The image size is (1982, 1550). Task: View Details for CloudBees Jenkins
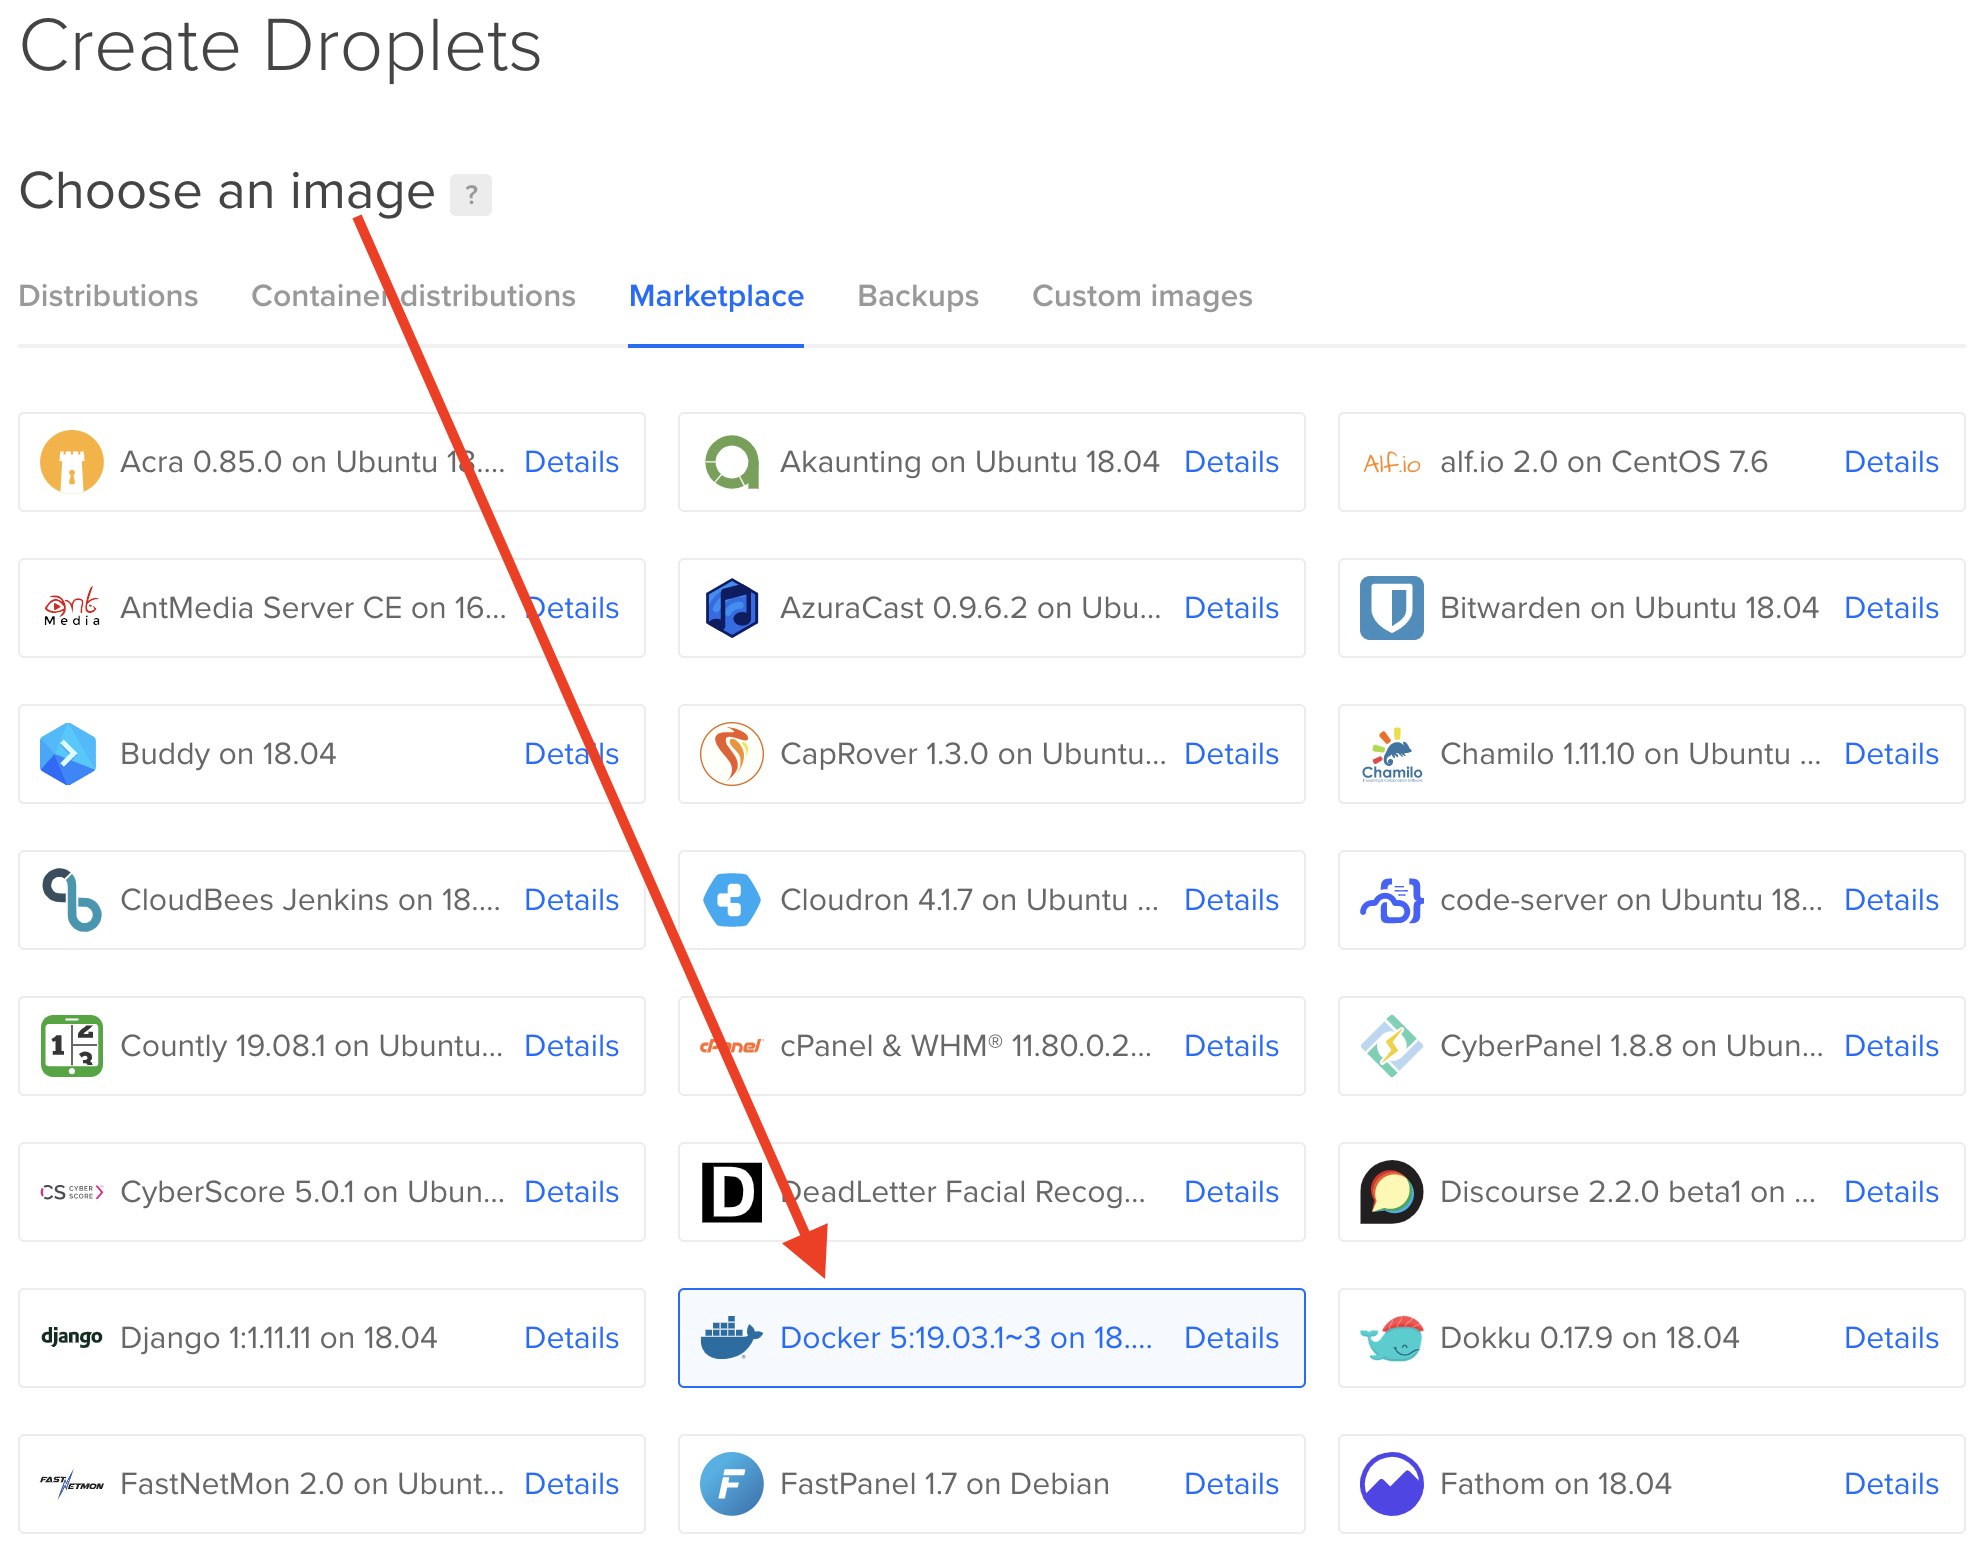tap(571, 900)
